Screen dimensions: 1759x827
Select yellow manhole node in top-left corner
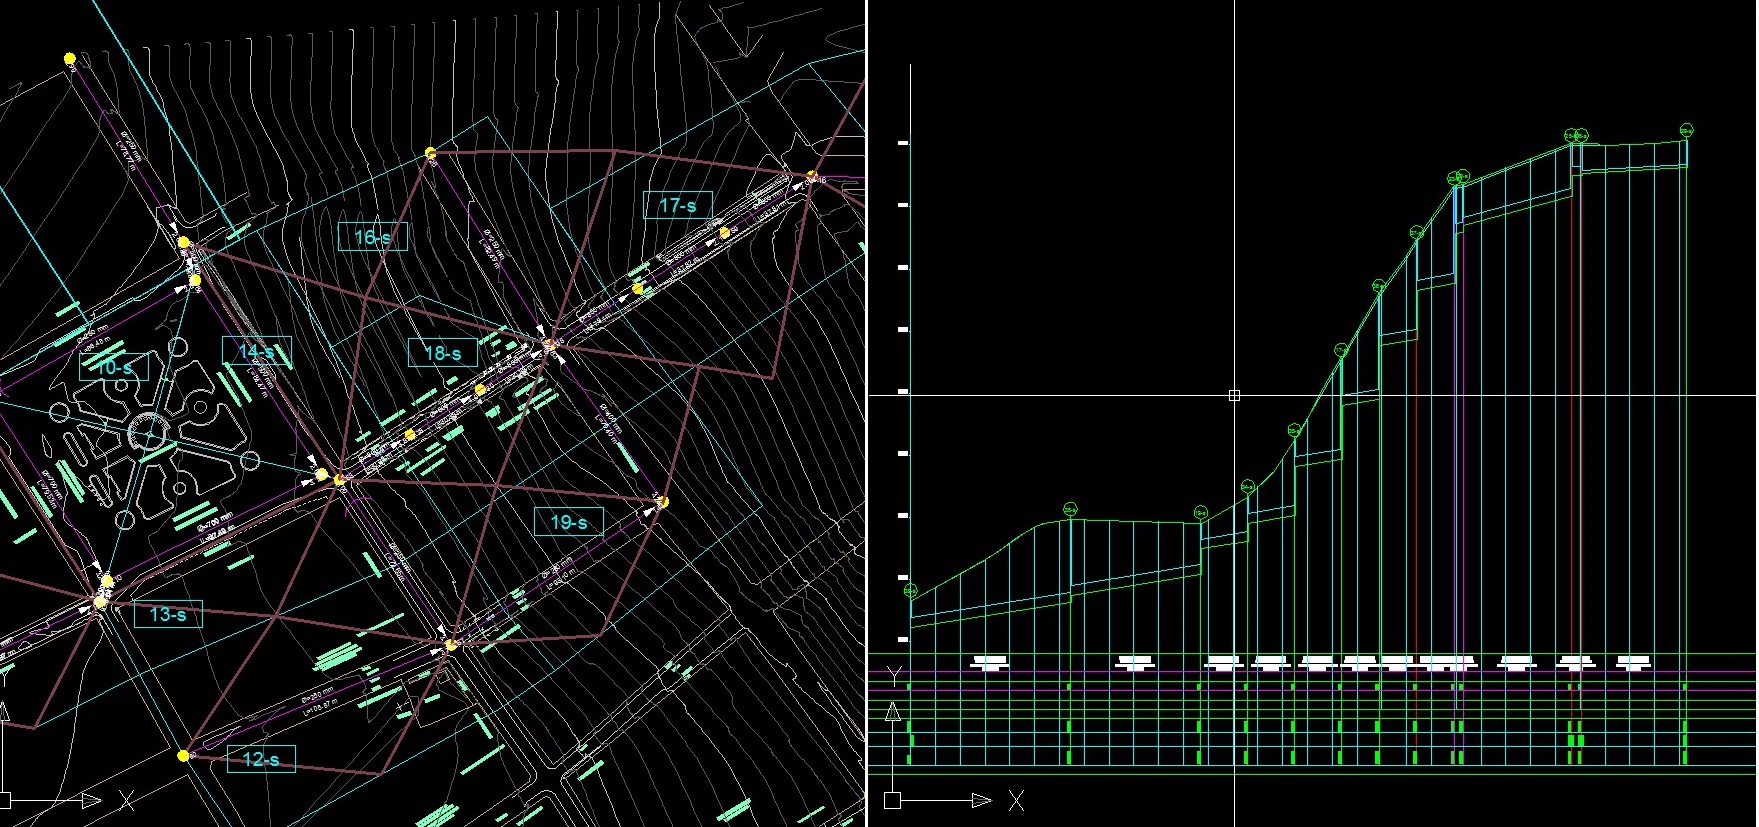(70, 59)
